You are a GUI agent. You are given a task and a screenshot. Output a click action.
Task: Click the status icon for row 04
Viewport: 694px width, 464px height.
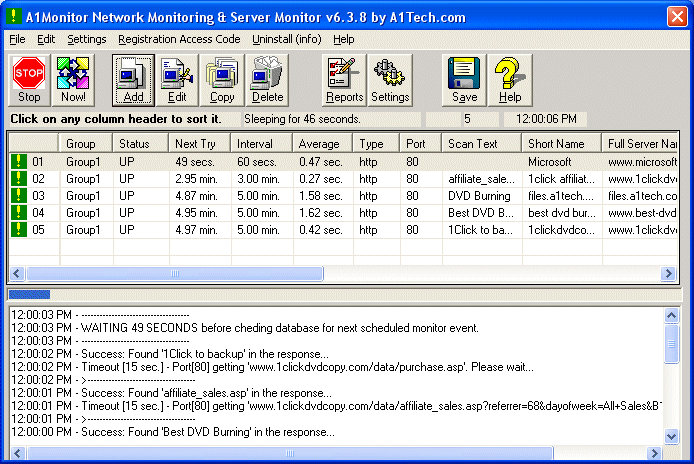[x=19, y=213]
